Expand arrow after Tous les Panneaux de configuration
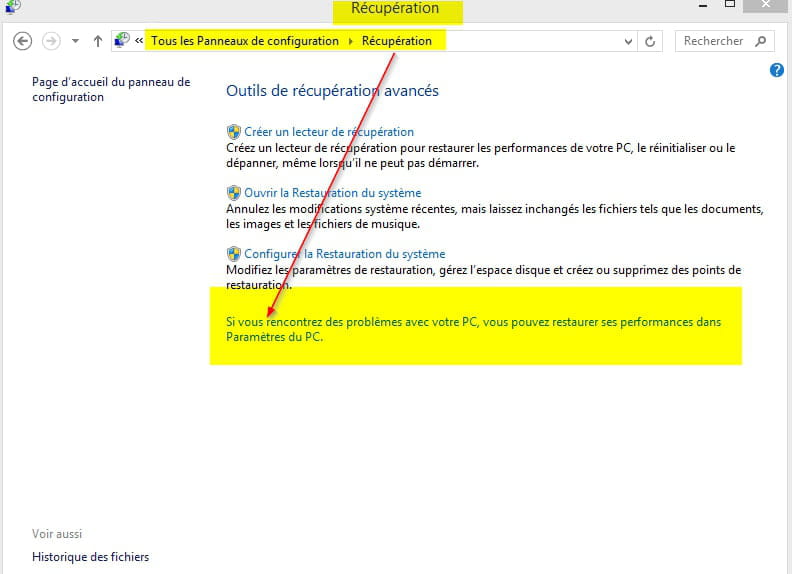Screen dimensions: 792x574 [351, 41]
